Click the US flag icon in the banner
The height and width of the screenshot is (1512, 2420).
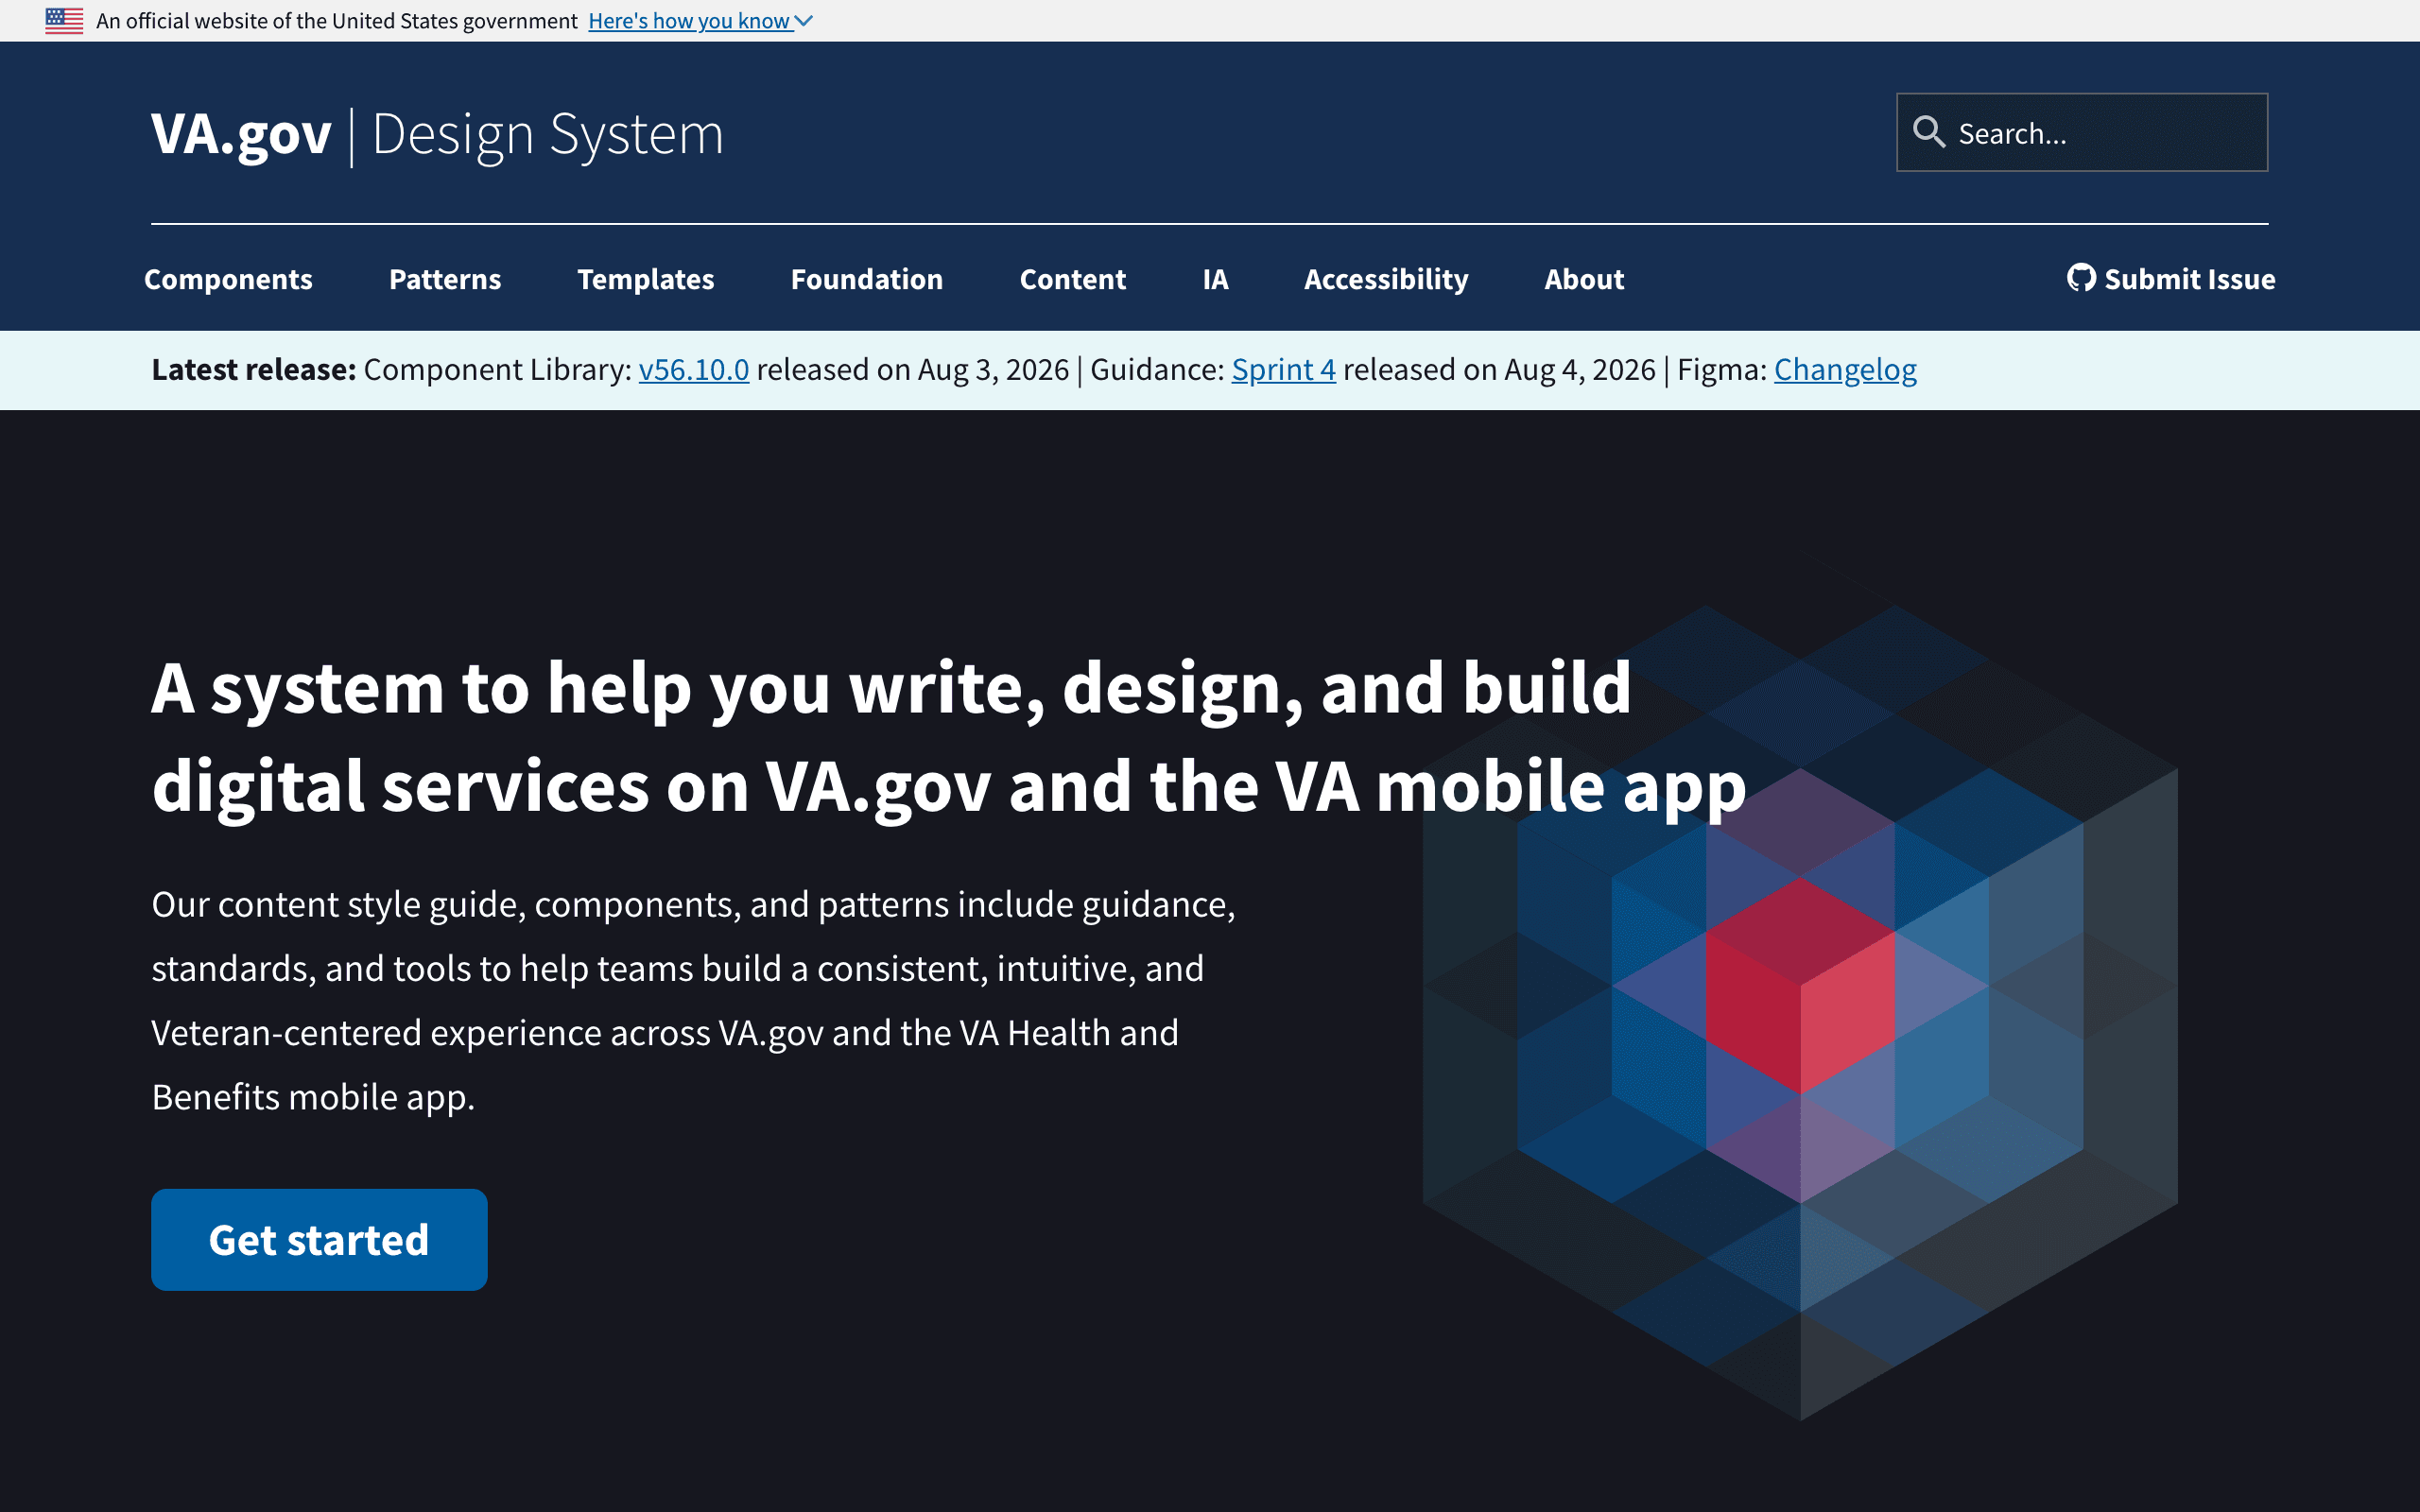64,21
